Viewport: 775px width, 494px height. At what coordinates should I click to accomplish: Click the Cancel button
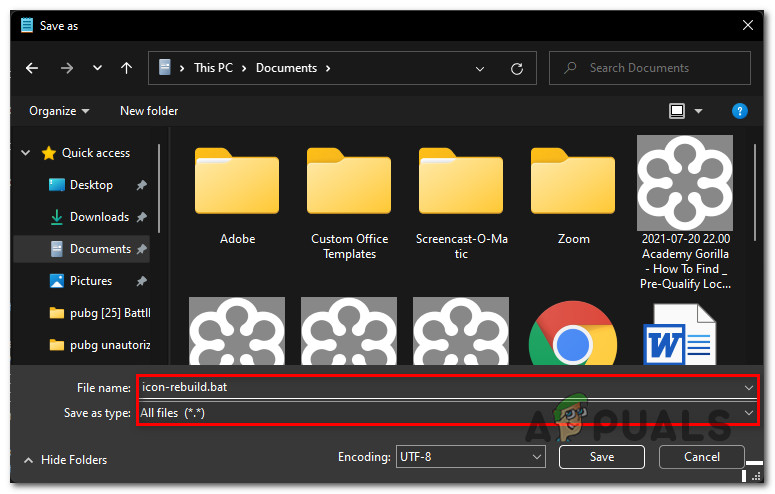pyautogui.click(x=701, y=457)
